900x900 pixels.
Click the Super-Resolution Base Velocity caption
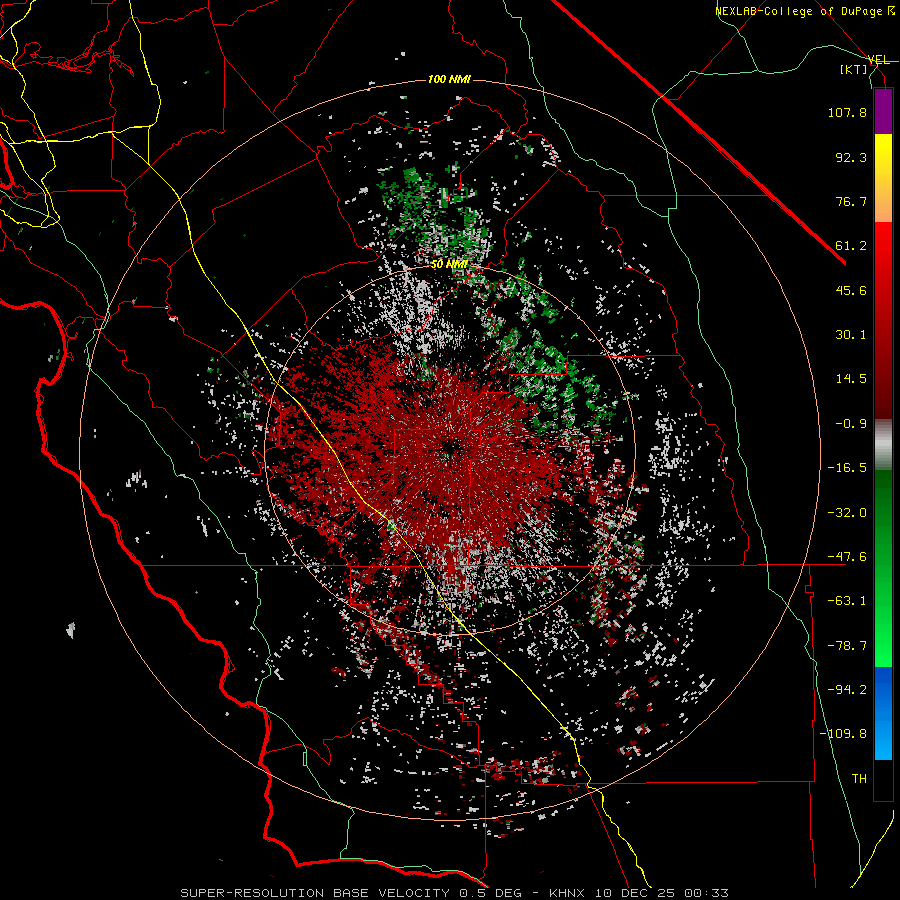tap(455, 893)
